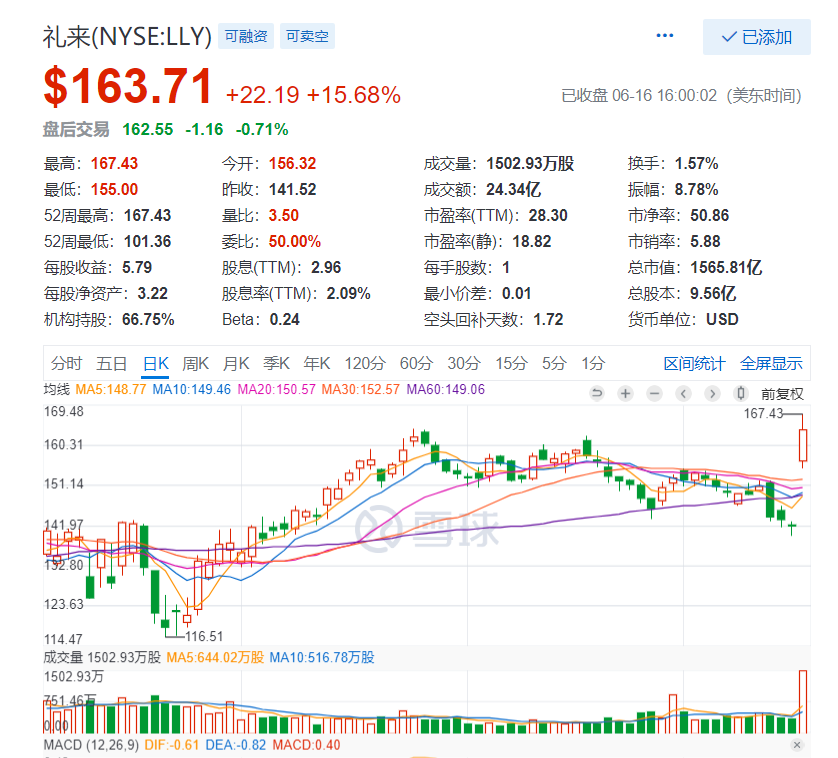Switch to the 五日 chart tab
Viewport: 838px width, 758px height.
pos(112,363)
